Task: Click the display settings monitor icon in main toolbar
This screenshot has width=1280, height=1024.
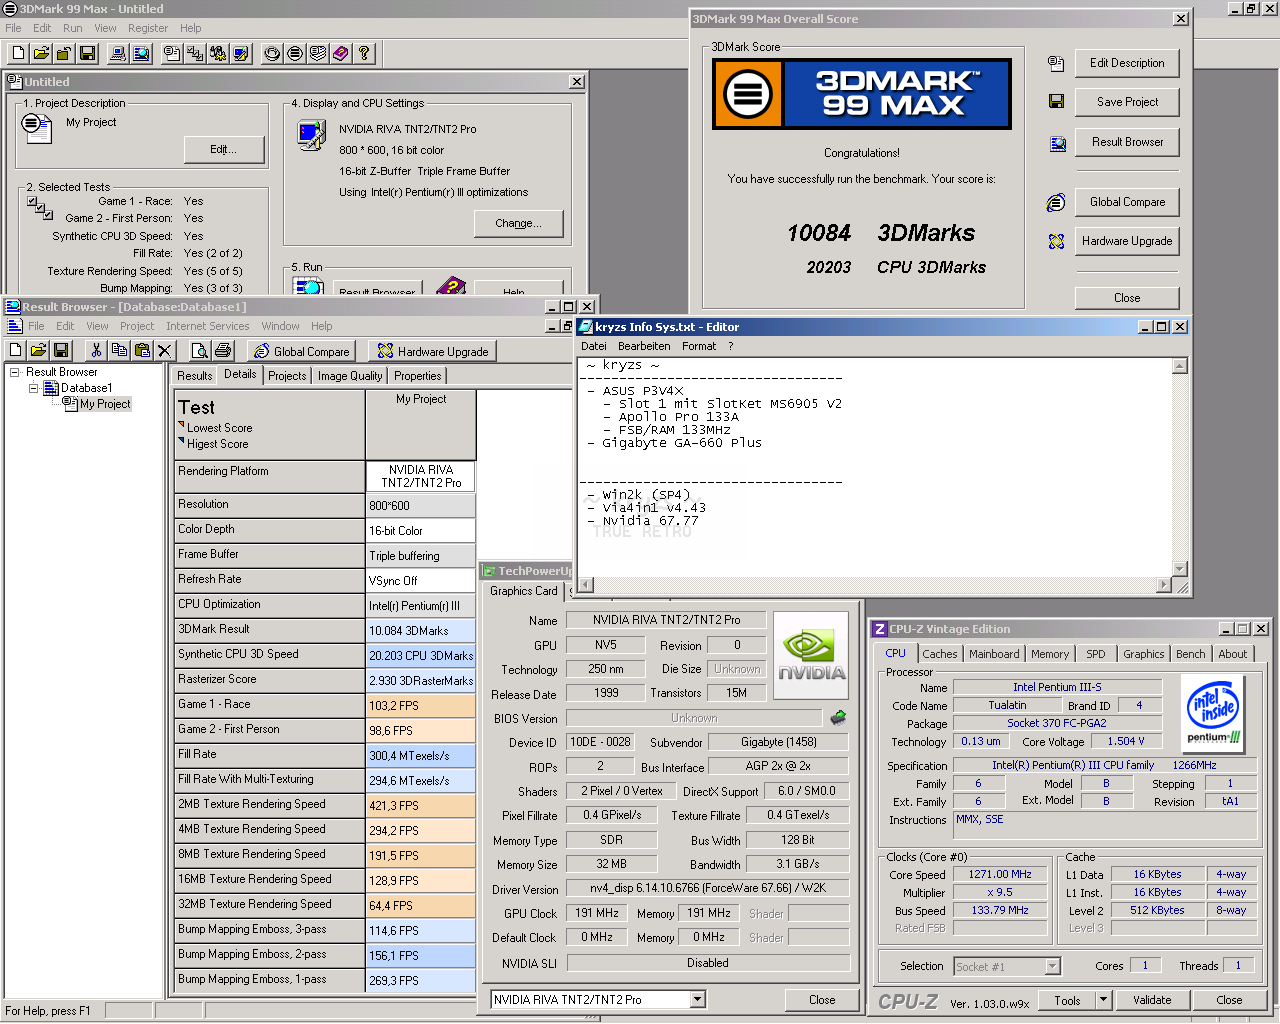Action: tap(242, 53)
